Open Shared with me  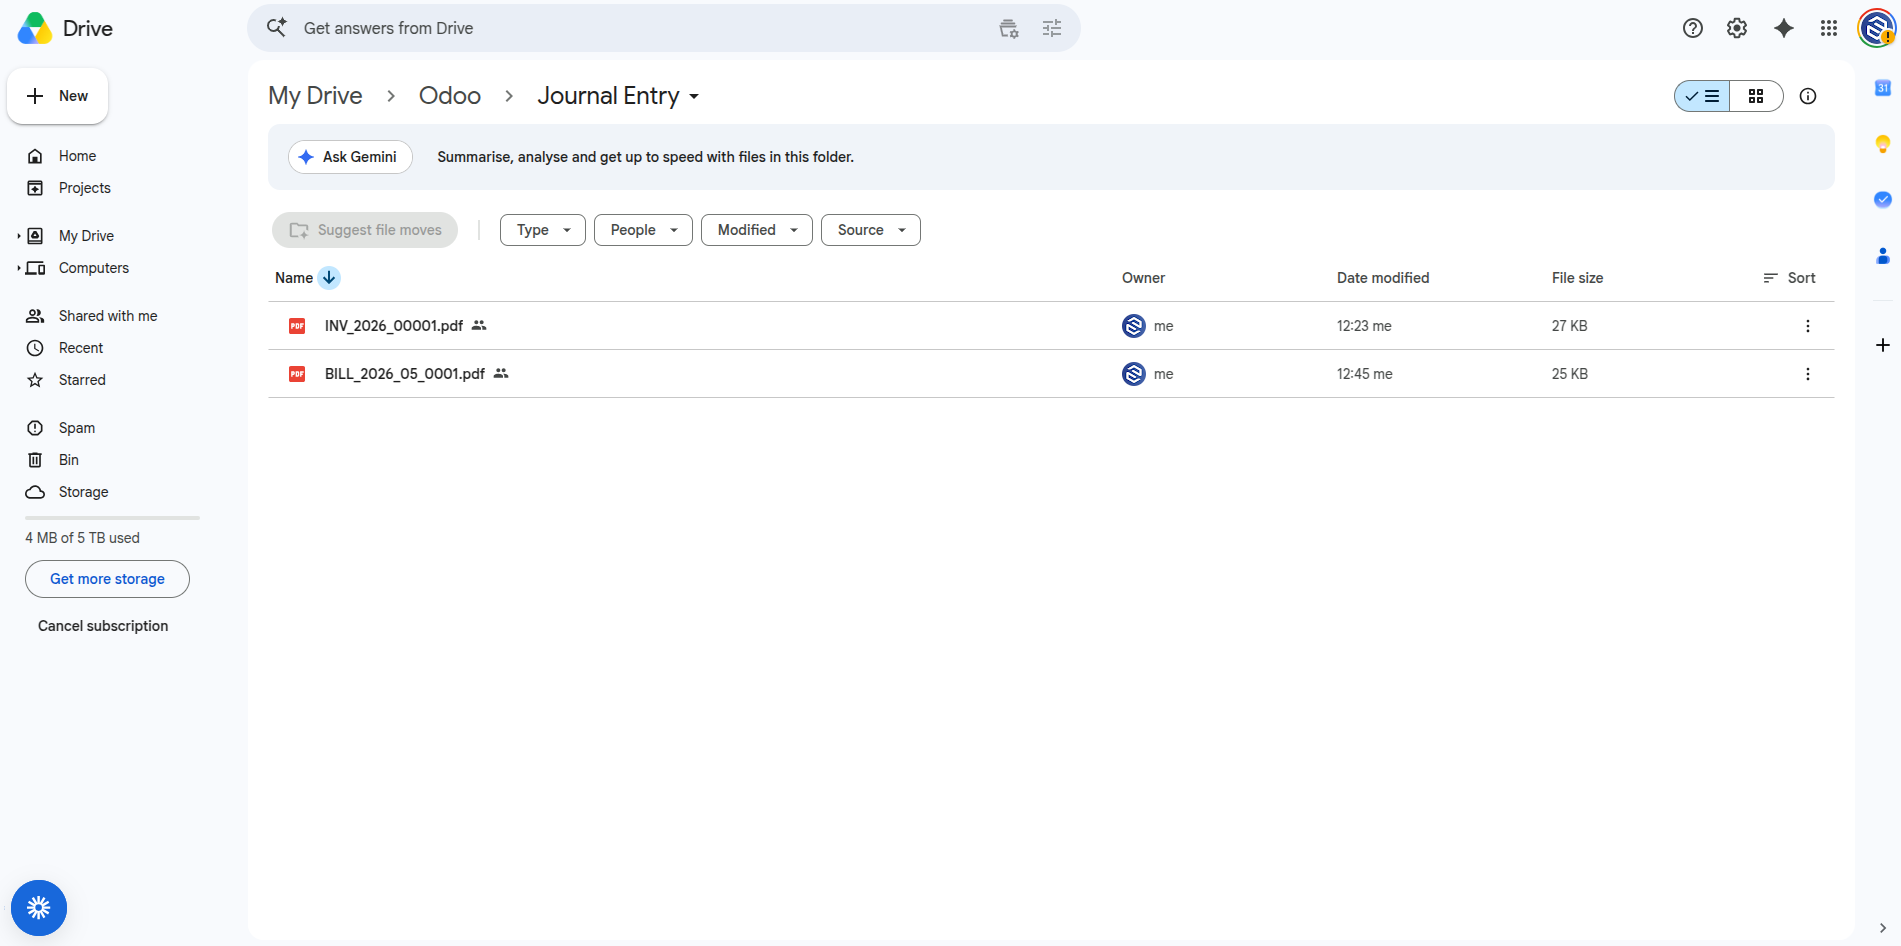[108, 316]
